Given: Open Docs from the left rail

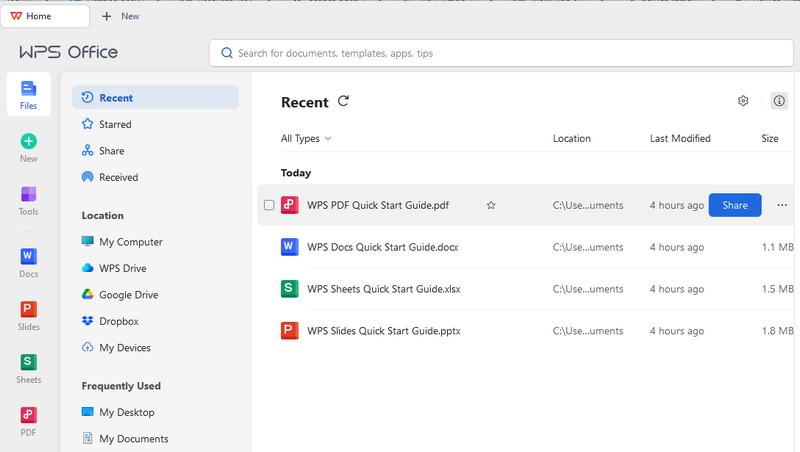Looking at the screenshot, I should pos(29,263).
